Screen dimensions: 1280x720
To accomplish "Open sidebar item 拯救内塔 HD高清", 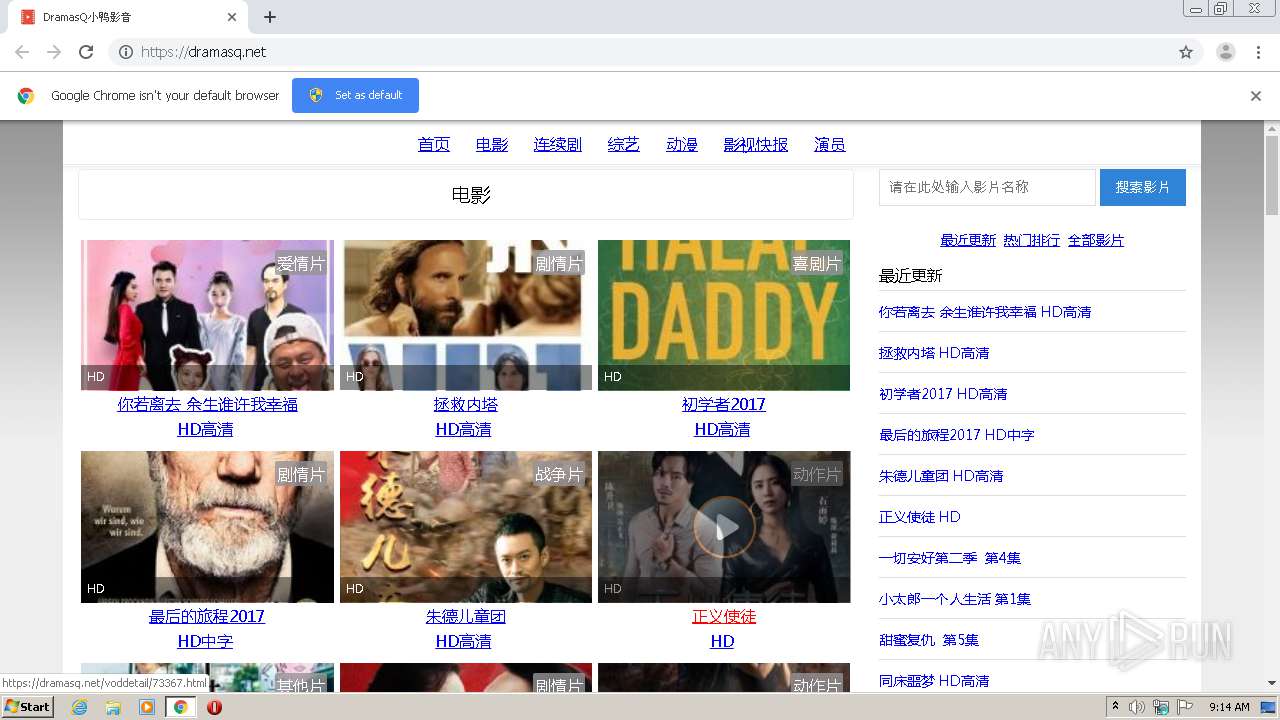I will point(934,353).
